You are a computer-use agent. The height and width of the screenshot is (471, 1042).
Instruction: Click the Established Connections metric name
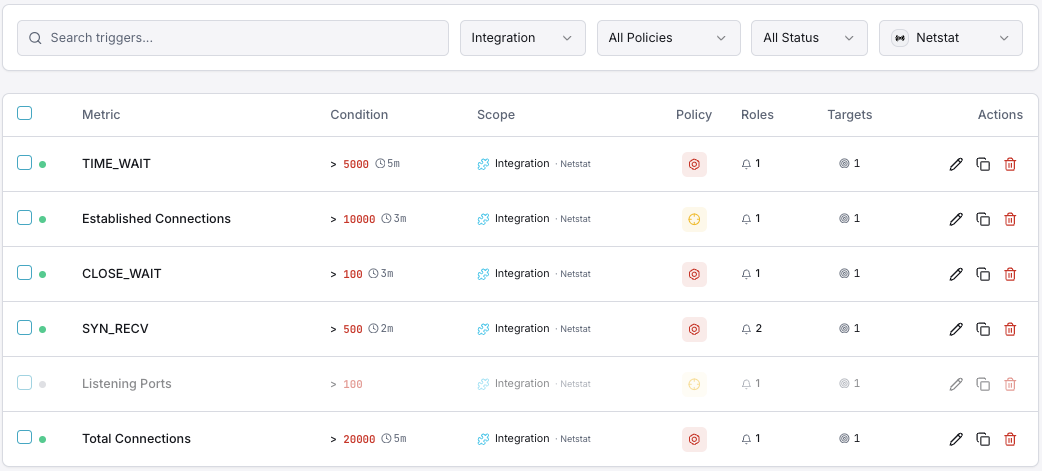156,219
